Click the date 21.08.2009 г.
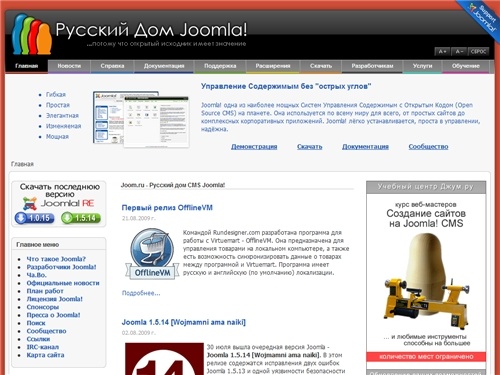 point(139,218)
